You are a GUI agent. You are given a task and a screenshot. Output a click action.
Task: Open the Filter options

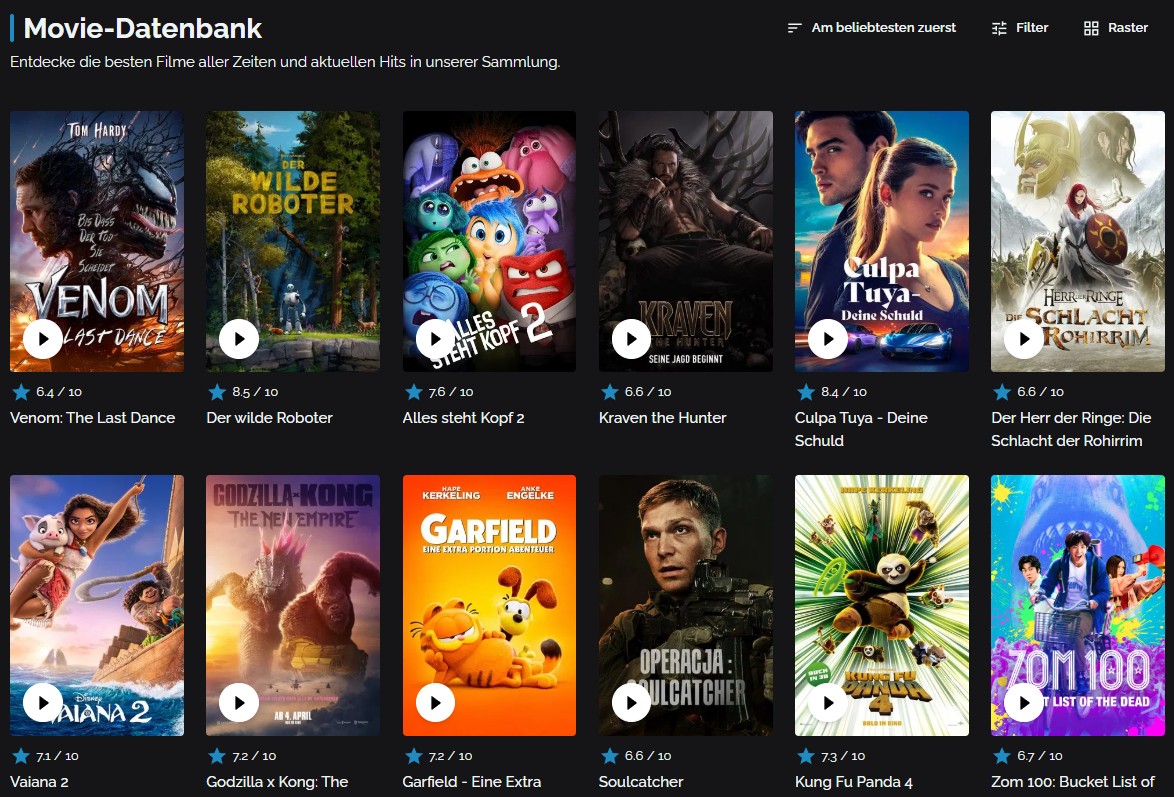[x=1020, y=28]
